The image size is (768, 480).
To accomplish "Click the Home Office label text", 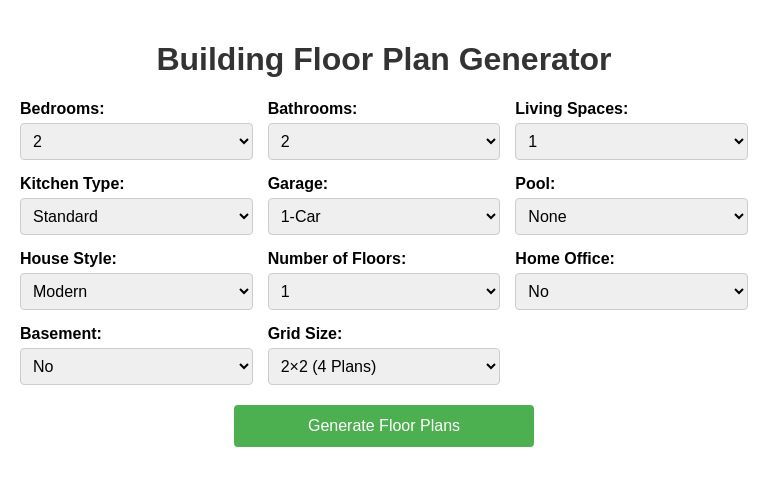I will [x=565, y=259].
